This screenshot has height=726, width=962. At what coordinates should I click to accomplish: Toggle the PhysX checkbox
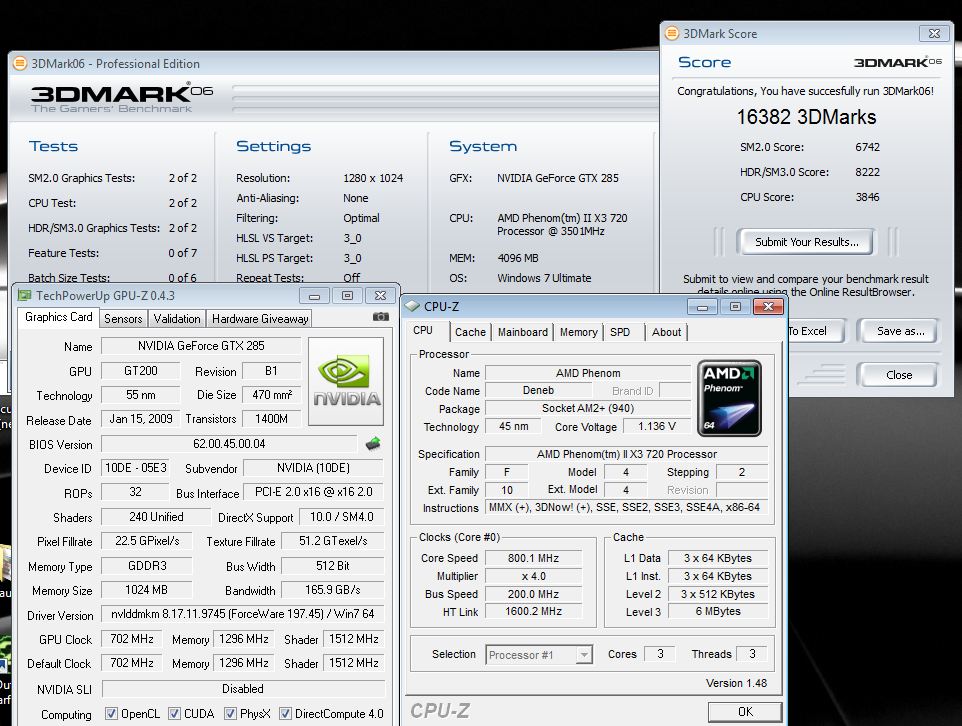230,713
